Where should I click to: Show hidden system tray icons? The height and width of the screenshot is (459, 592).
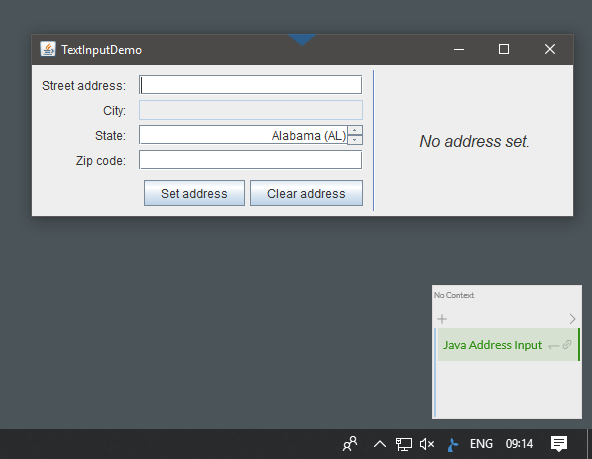click(x=379, y=444)
